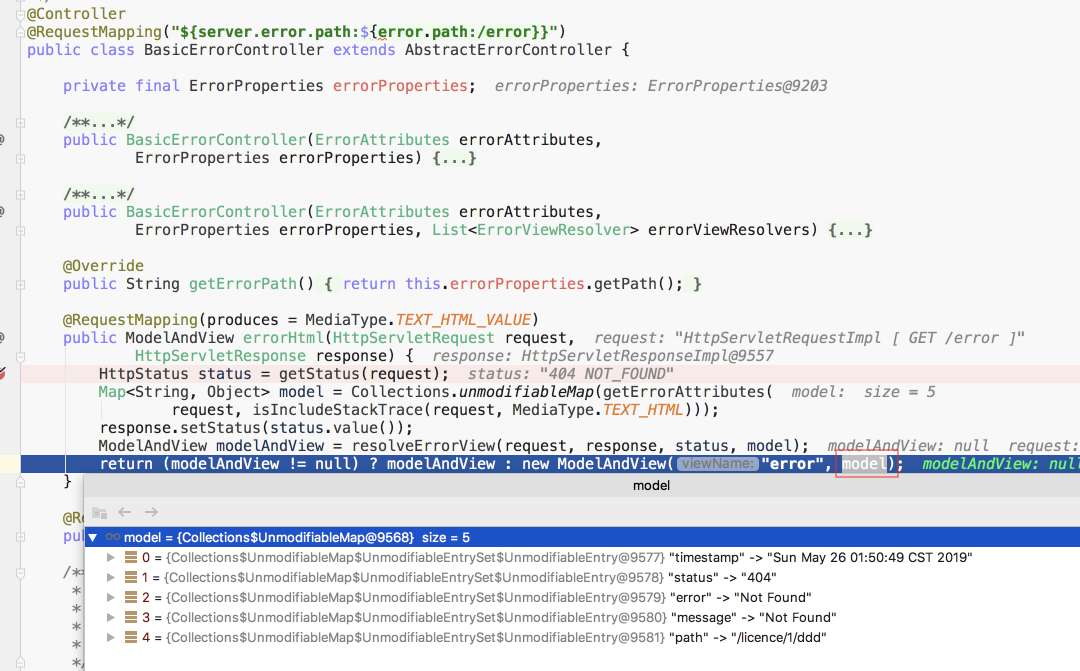Viewport: 1080px width, 671px height.
Task: Click inline hint response: HttpServletResponseImpl@9557
Action: tap(603, 355)
